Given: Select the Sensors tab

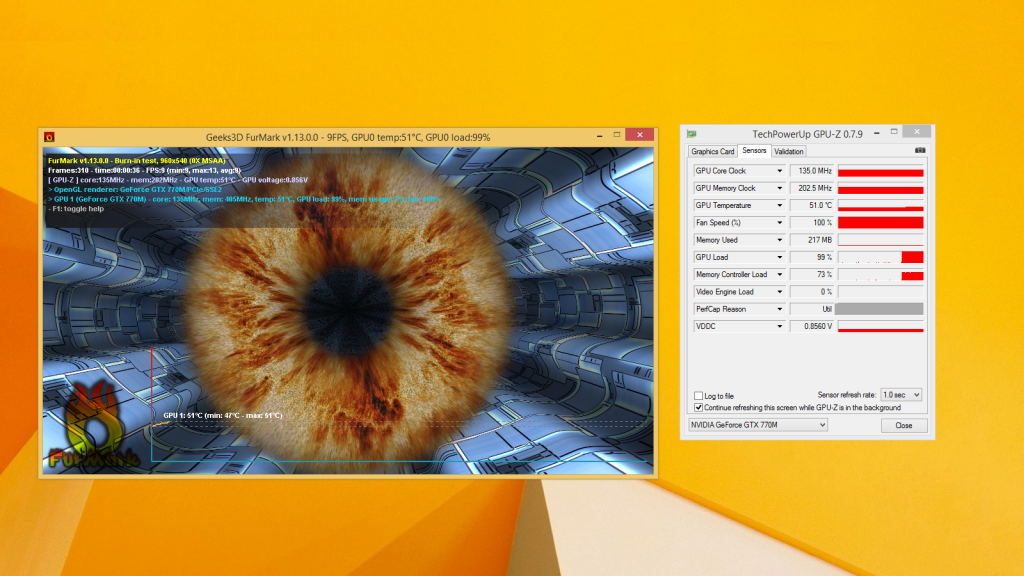Looking at the screenshot, I should click(x=754, y=151).
